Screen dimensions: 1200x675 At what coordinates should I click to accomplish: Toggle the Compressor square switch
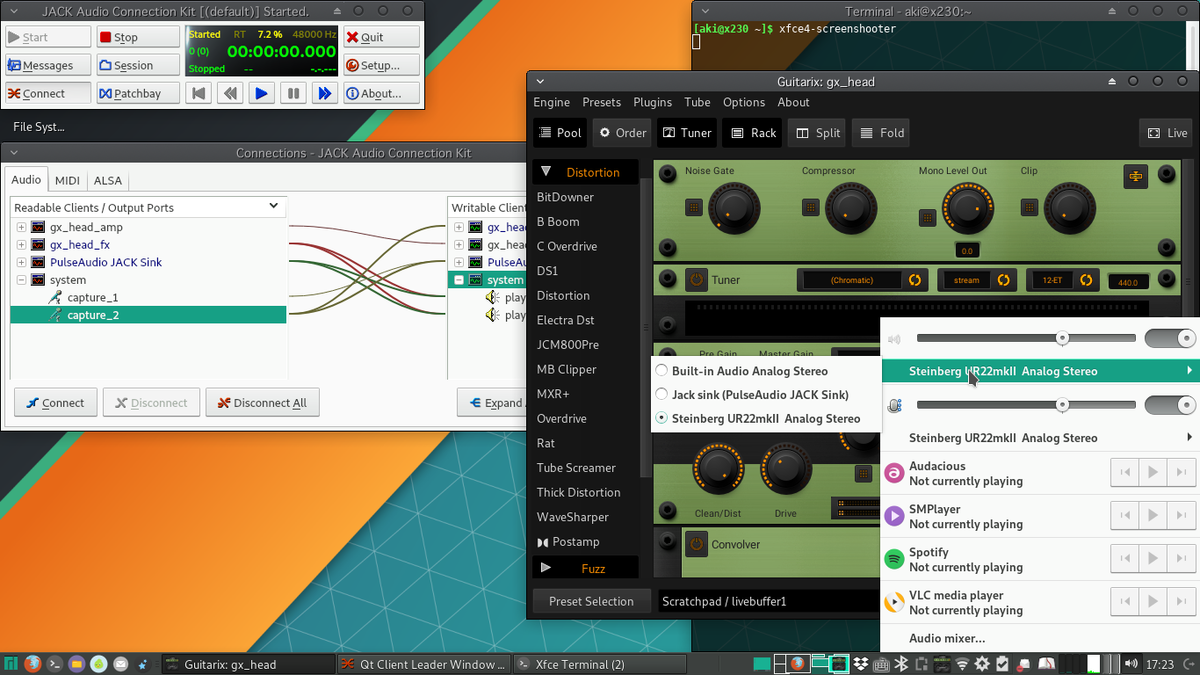811,207
